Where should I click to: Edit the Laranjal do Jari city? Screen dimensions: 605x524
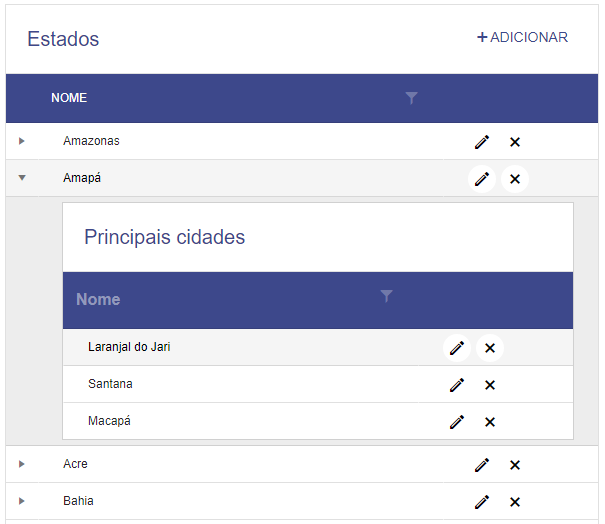[457, 348]
